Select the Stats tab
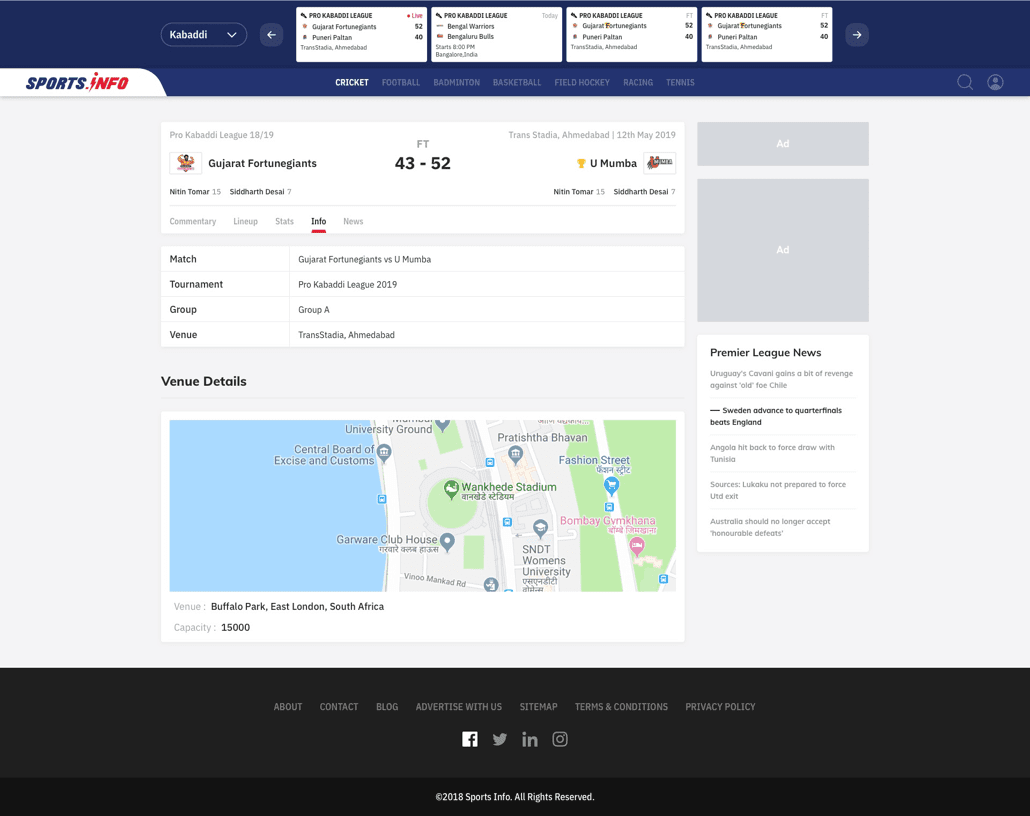This screenshot has width=1030, height=816. 284,221
